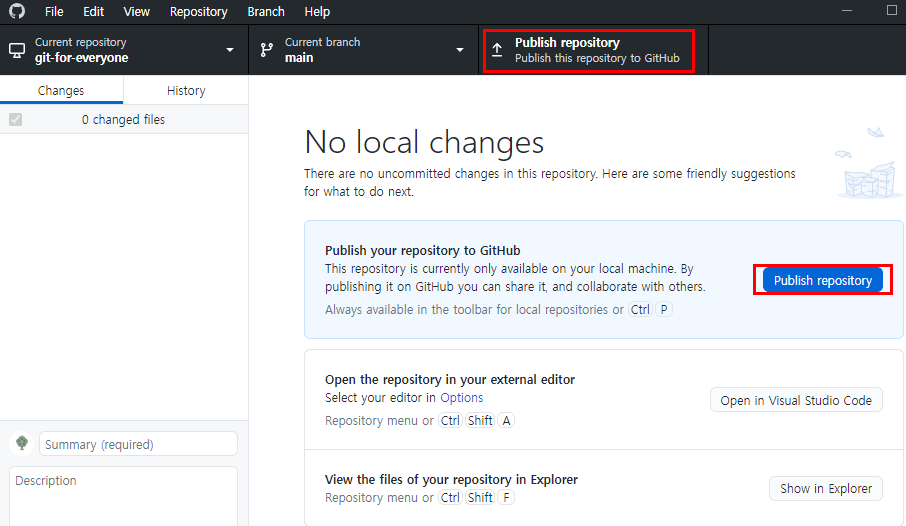Switch to the History tab
This screenshot has width=906, height=526.
click(x=186, y=90)
